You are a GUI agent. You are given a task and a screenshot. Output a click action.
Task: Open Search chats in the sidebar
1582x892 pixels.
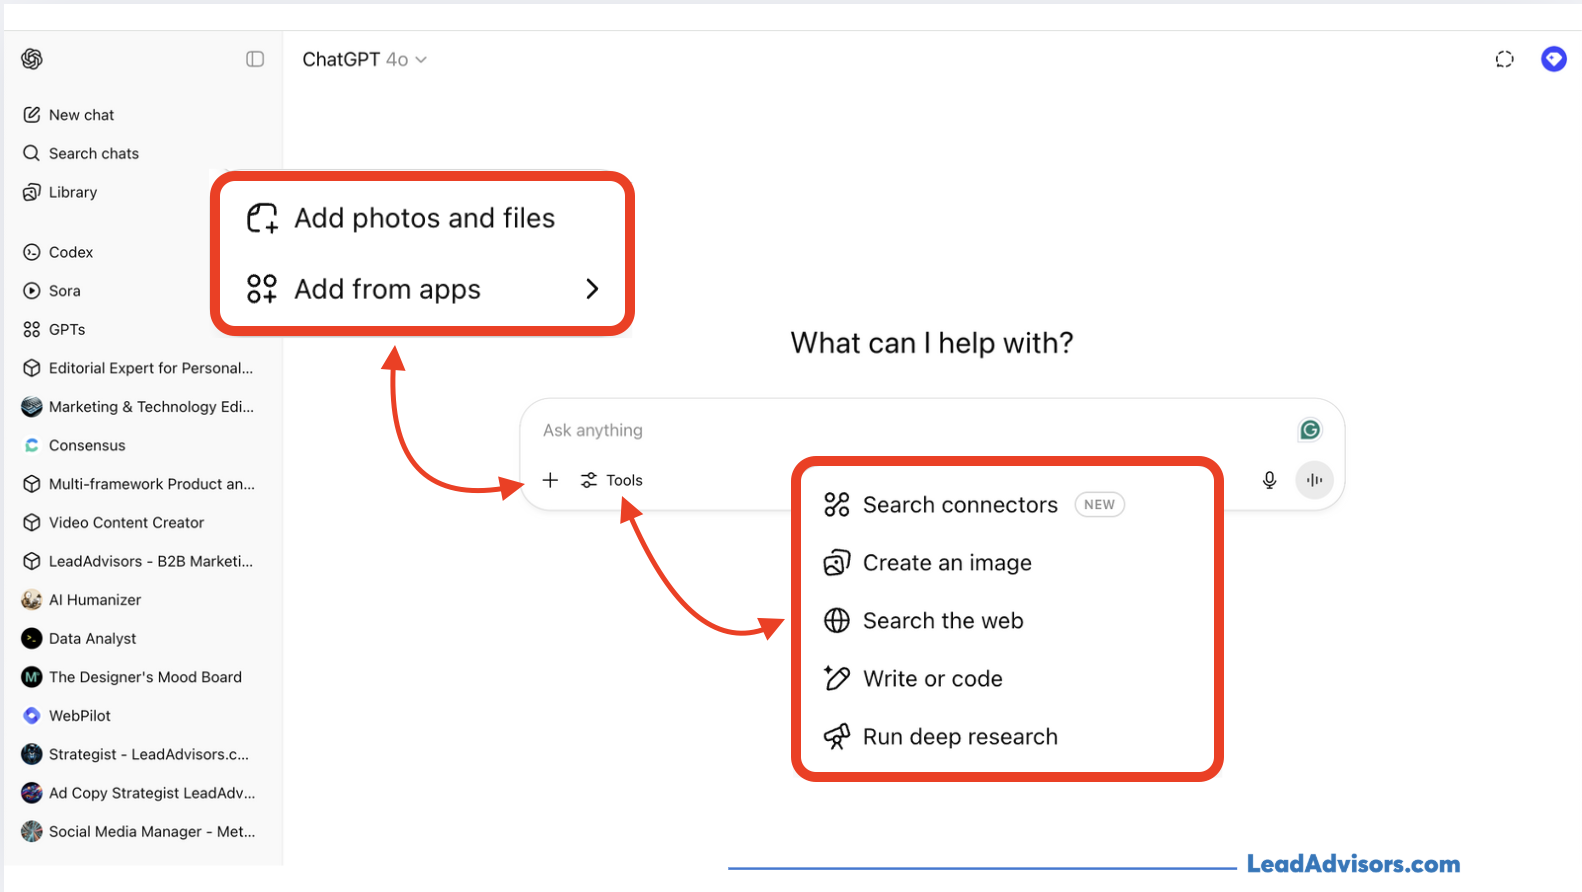coord(81,153)
